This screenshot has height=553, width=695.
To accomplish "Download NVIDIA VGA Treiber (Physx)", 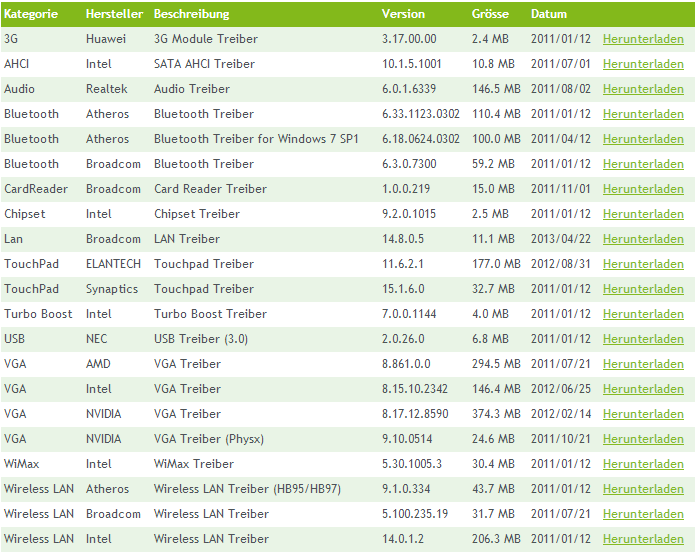I will click(643, 439).
